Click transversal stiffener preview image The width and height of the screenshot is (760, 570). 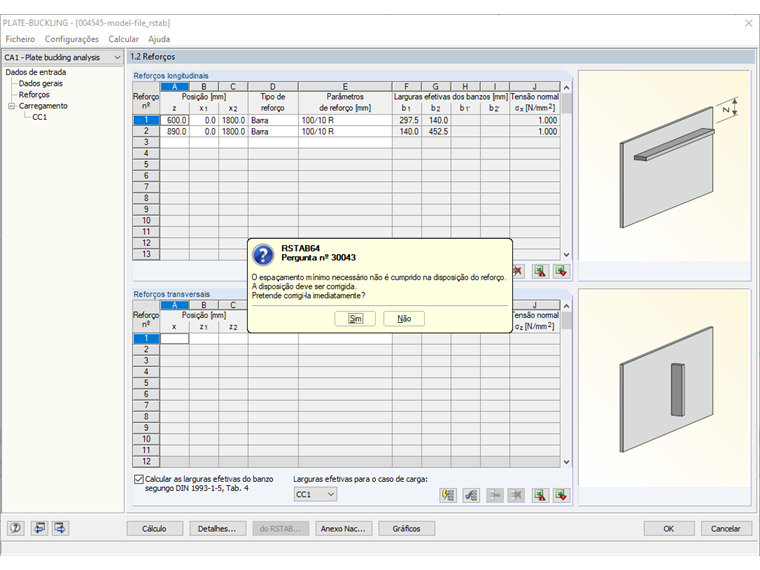coord(665,388)
